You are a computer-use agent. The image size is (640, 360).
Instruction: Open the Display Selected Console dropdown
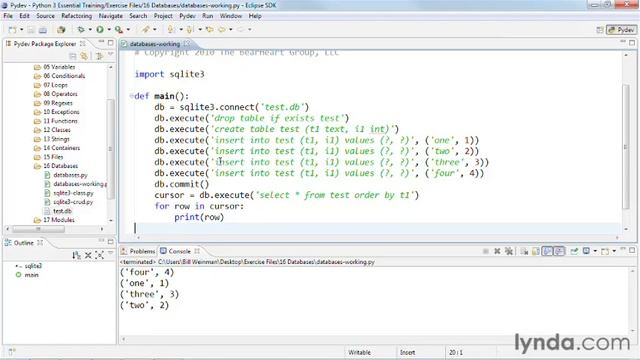595,251
